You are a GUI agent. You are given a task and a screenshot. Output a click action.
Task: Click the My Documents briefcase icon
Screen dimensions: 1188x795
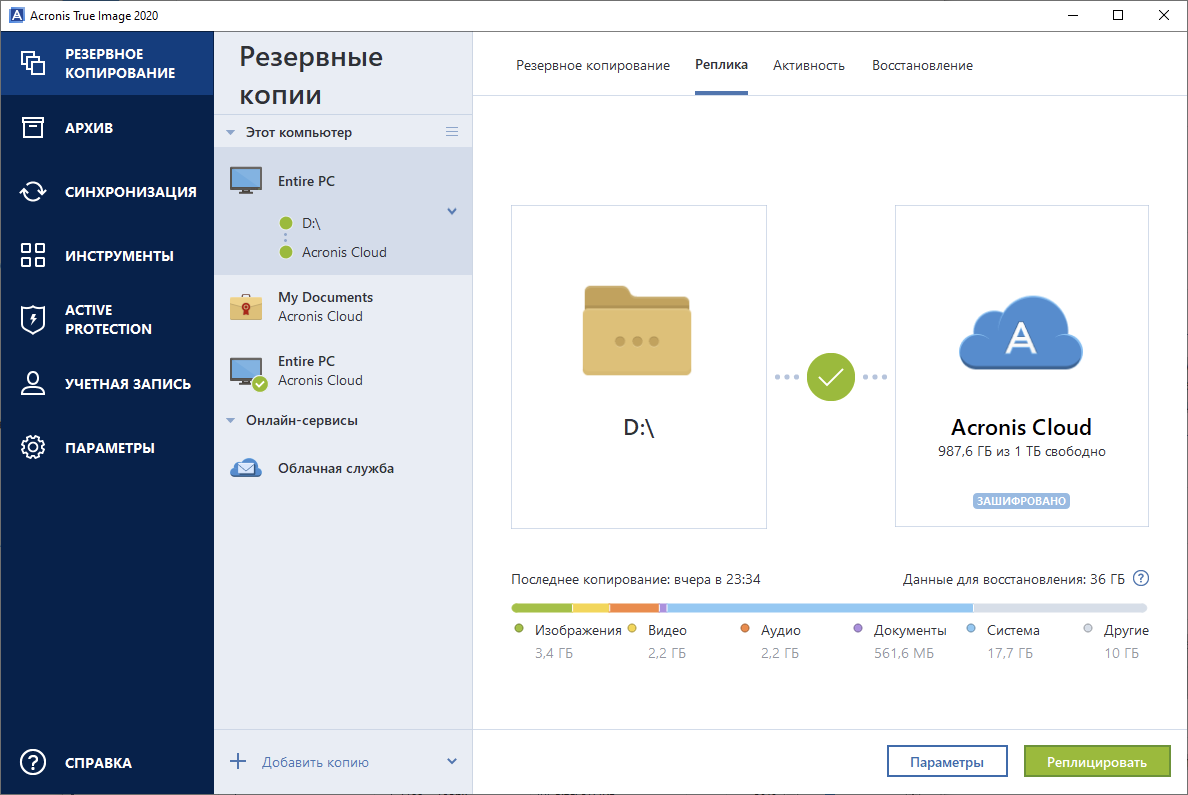tap(245, 306)
